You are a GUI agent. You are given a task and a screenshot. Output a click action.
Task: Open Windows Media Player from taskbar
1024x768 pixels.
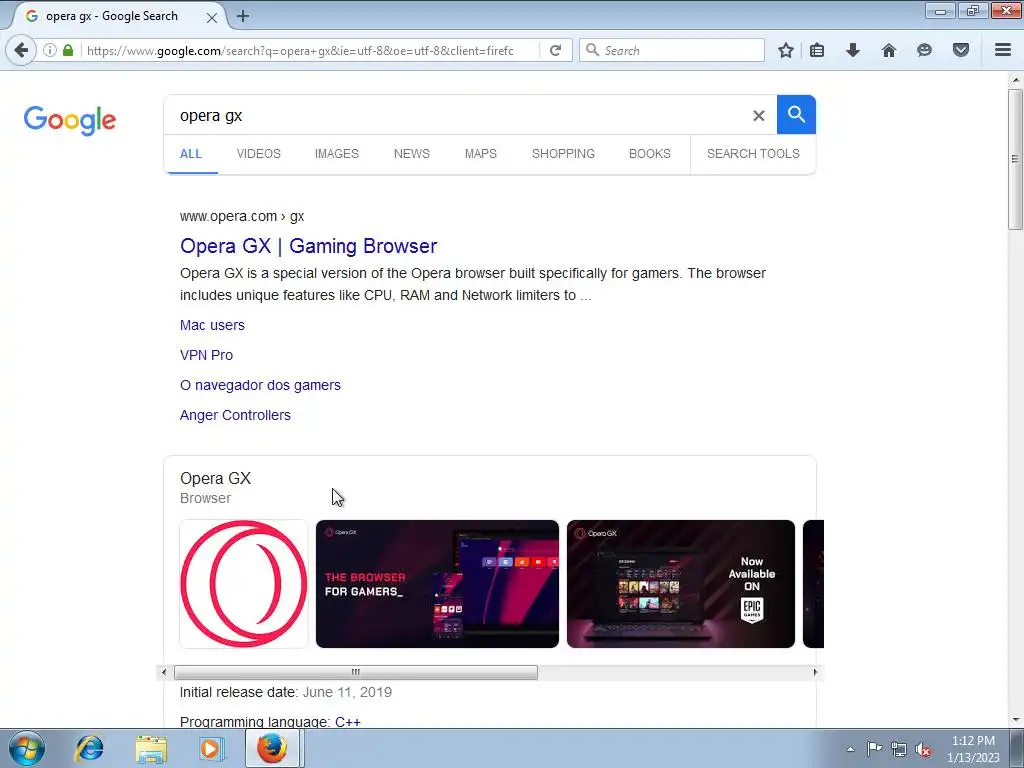(x=211, y=748)
